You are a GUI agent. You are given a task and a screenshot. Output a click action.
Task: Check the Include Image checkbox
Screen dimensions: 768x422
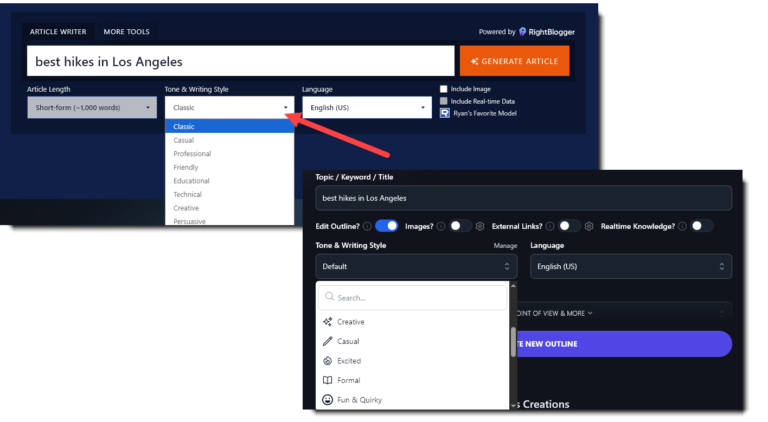tap(444, 89)
